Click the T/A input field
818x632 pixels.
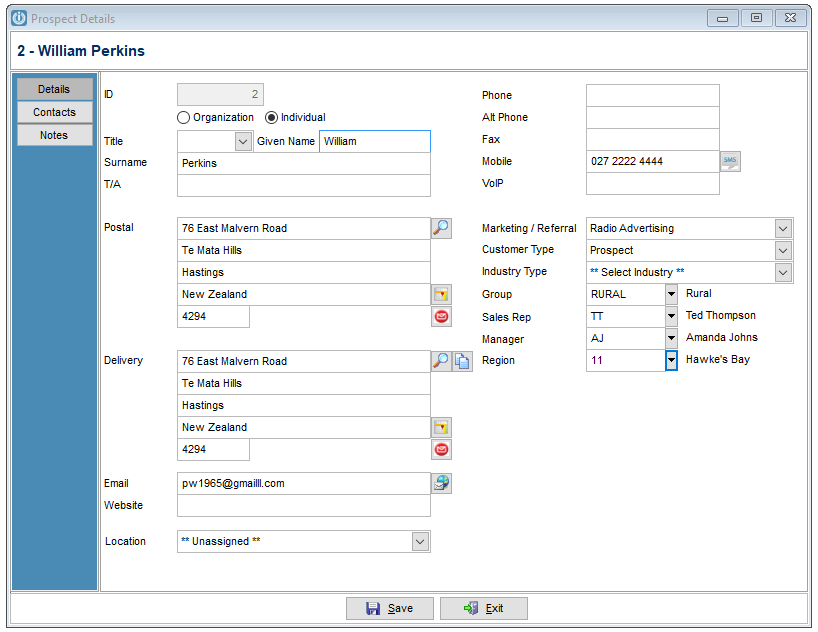tap(304, 185)
